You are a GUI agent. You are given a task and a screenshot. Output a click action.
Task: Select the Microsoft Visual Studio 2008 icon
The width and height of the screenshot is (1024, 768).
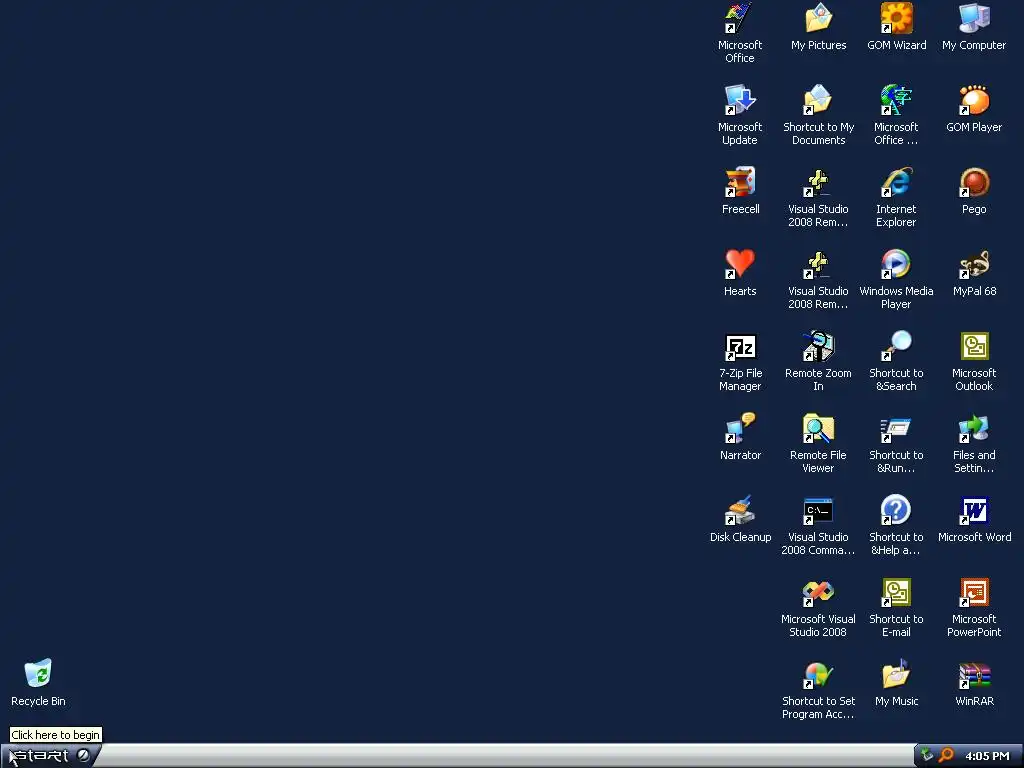[818, 592]
